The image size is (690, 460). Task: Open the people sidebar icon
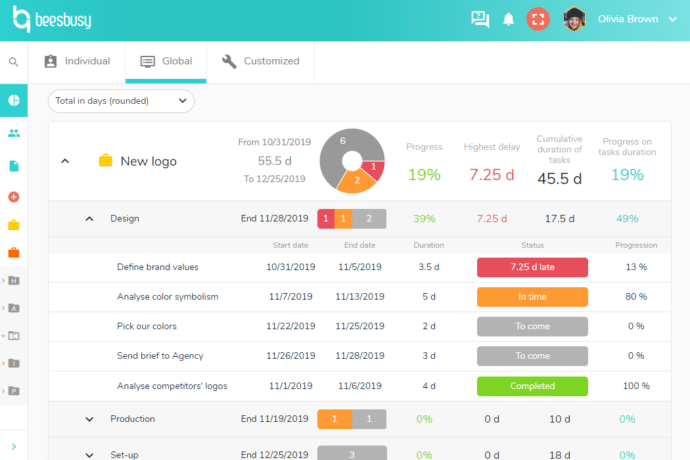point(14,133)
